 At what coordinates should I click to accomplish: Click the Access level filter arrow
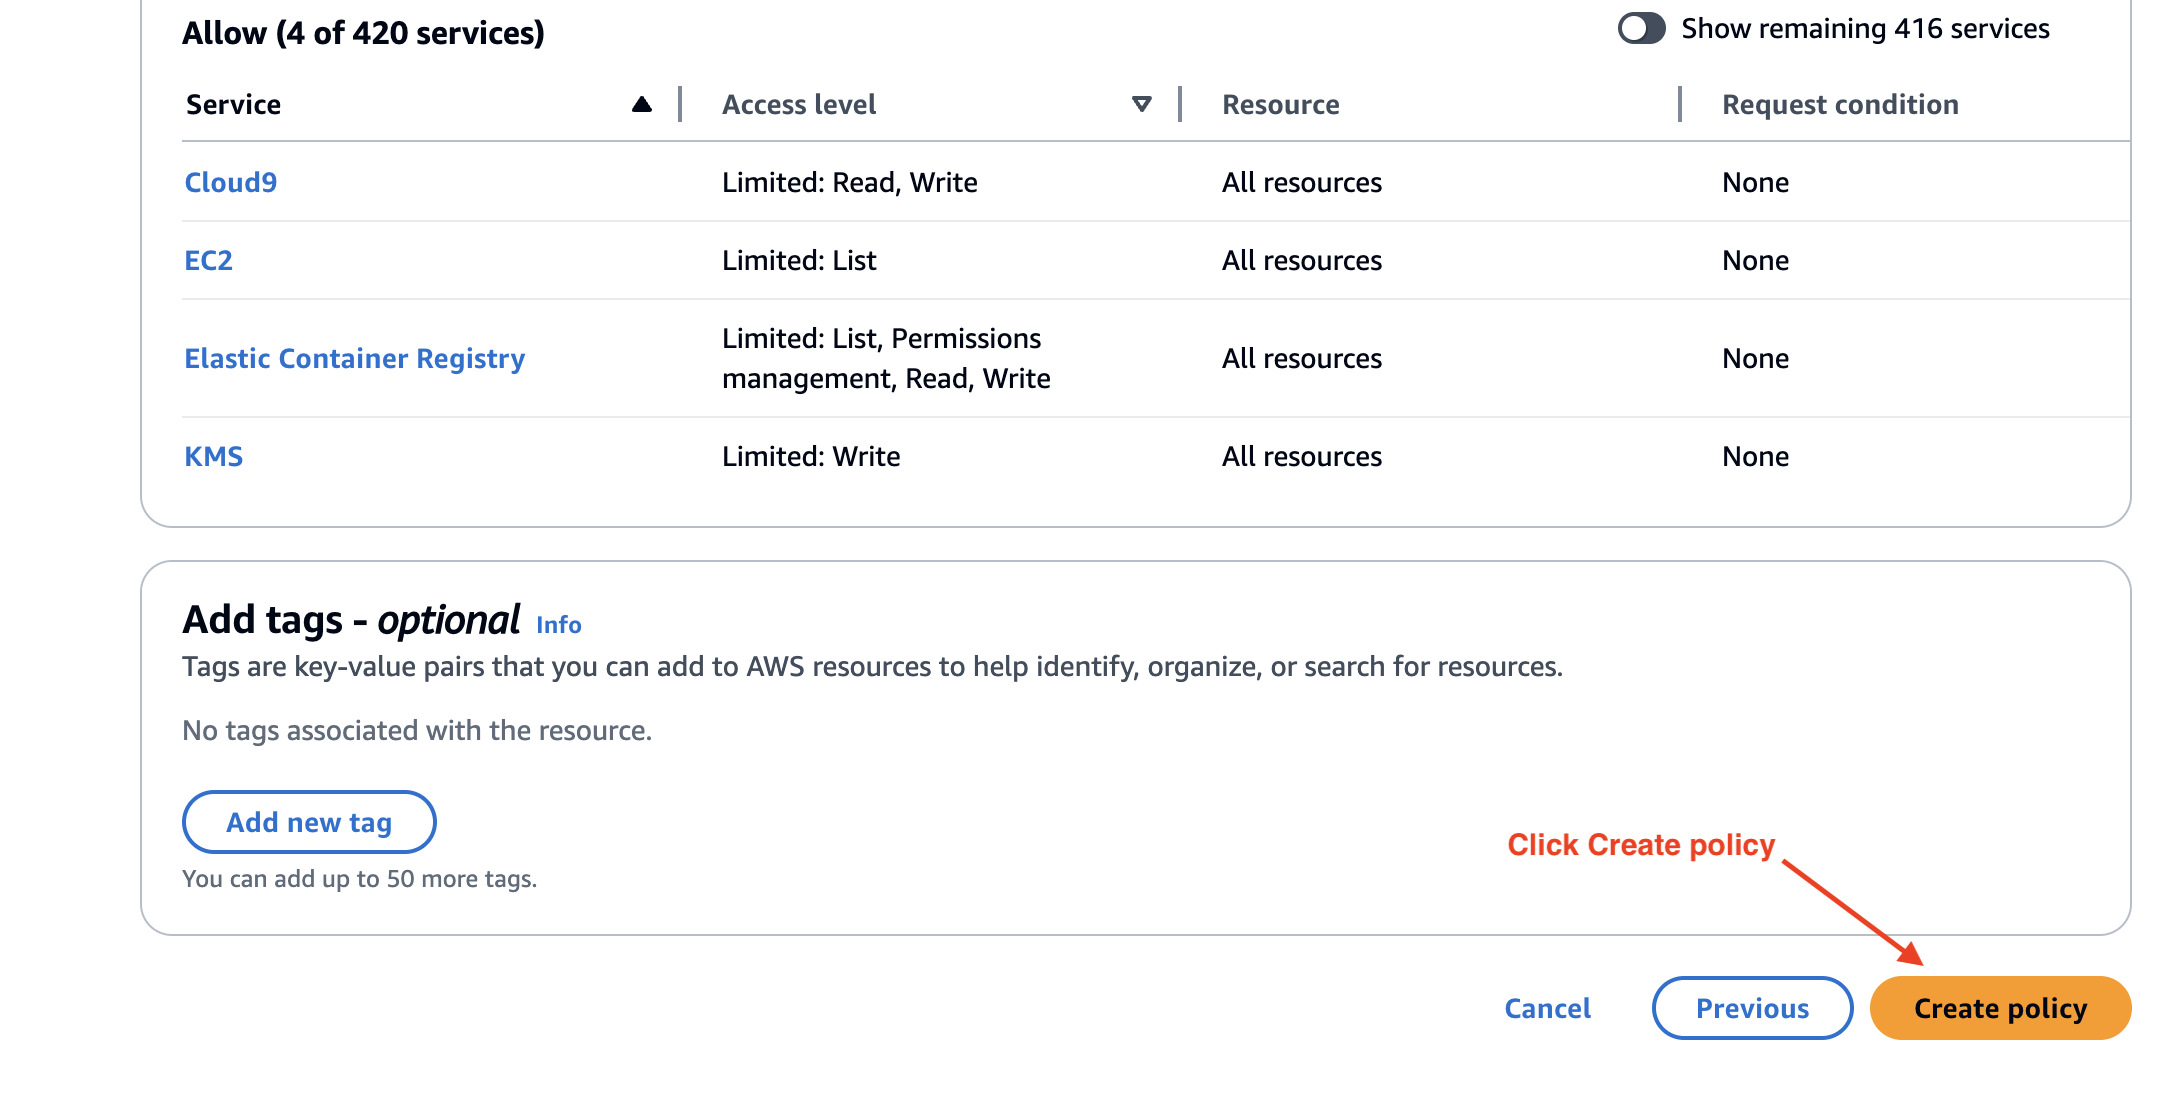pyautogui.click(x=1140, y=103)
